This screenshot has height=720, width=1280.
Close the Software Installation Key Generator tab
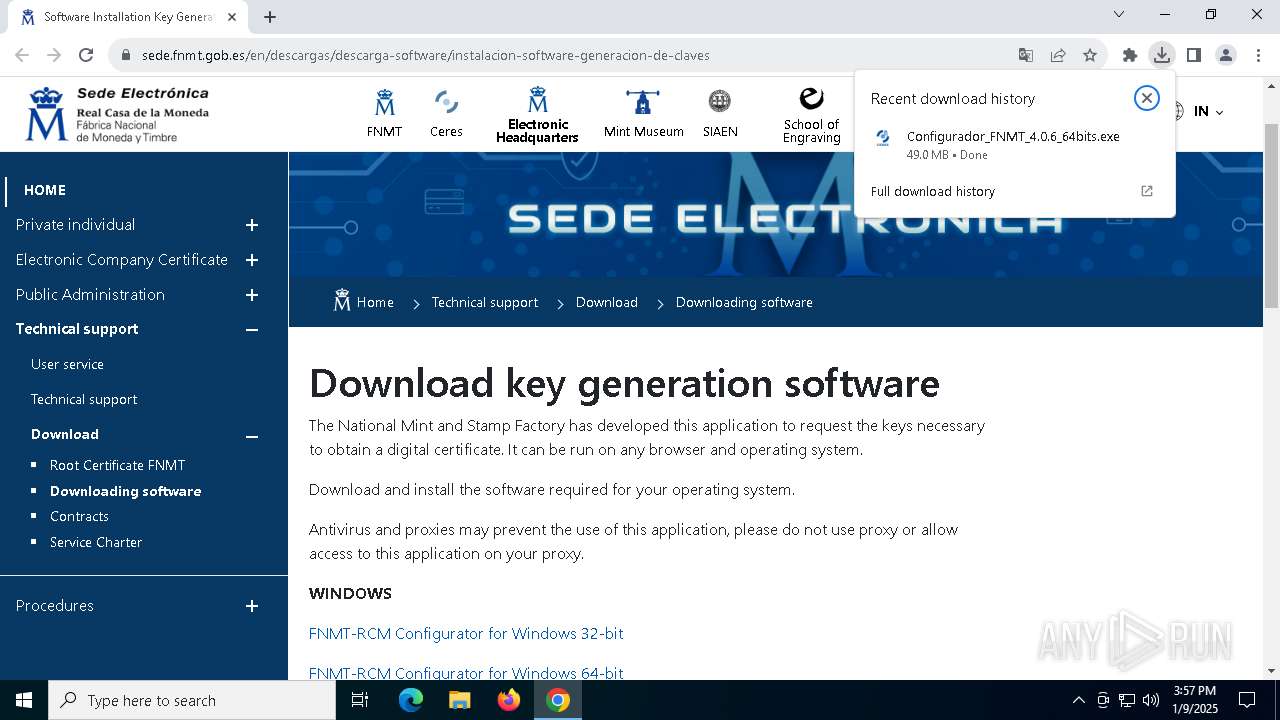(x=232, y=17)
